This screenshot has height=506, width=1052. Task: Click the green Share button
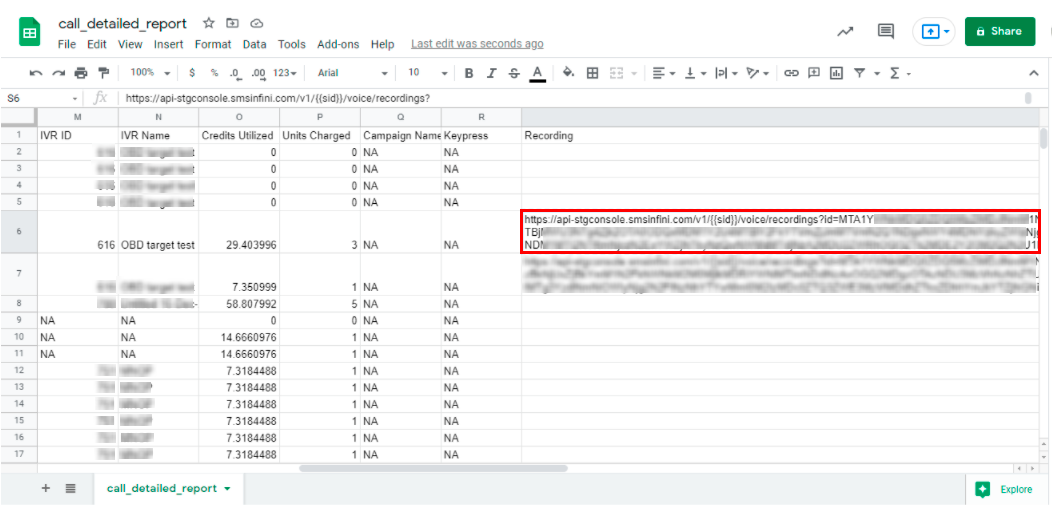point(1000,32)
